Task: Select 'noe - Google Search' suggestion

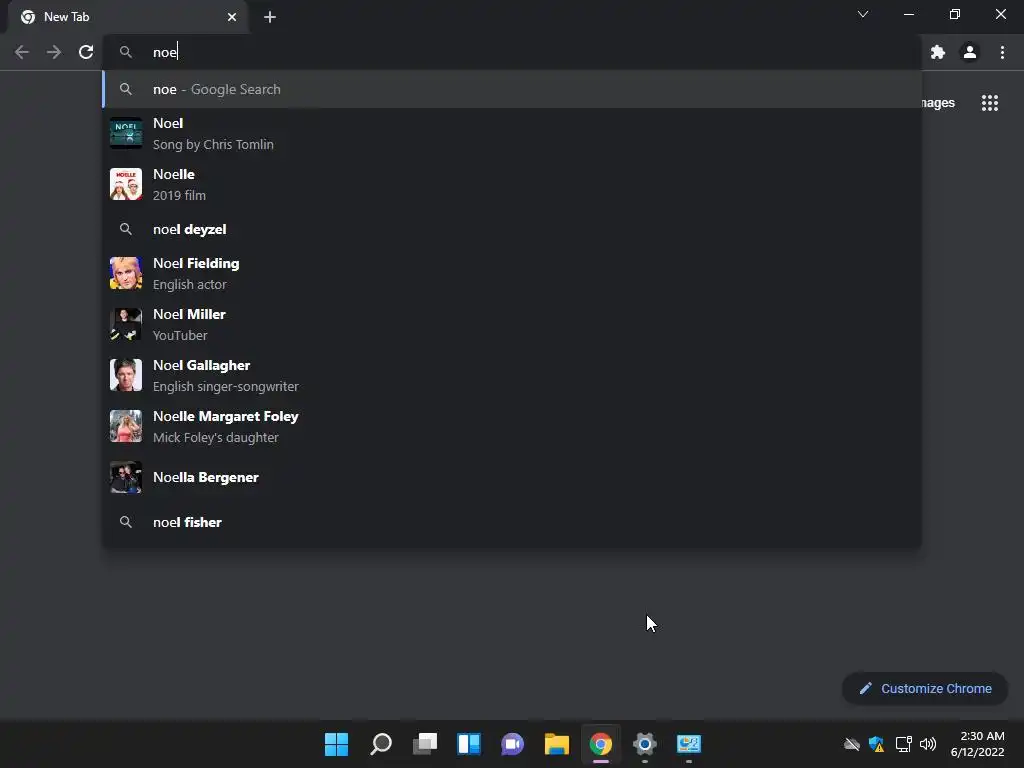Action: pos(513,89)
